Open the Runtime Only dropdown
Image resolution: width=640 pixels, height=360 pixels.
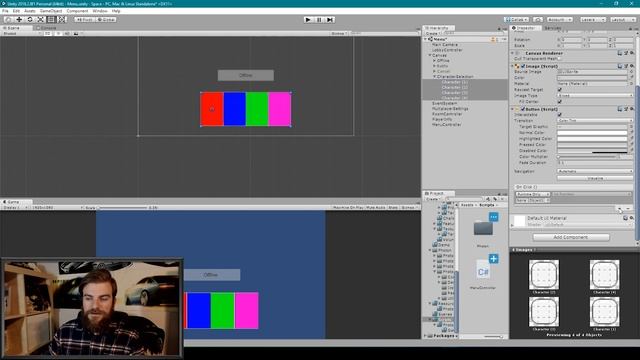pyautogui.click(x=533, y=194)
